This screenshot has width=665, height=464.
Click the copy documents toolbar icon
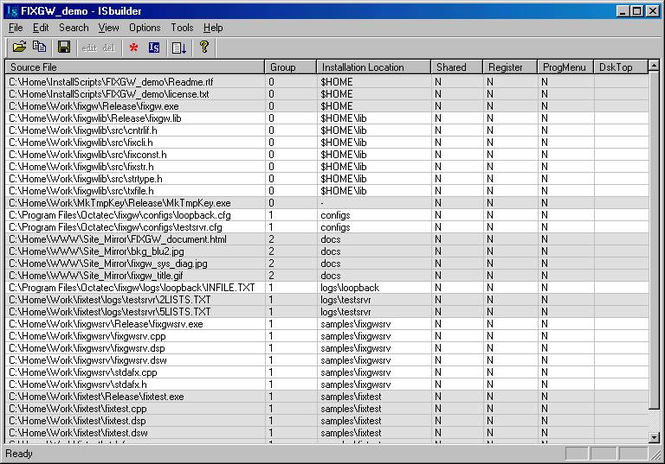point(40,47)
